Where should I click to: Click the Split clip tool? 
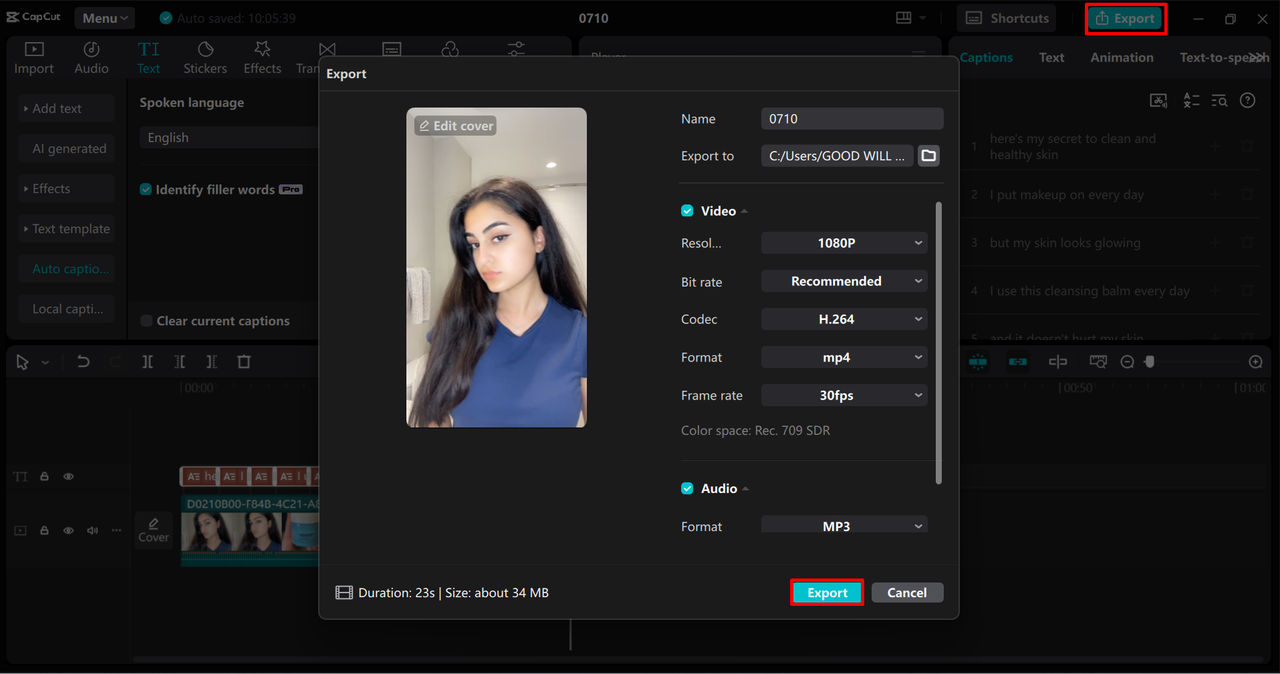(147, 362)
